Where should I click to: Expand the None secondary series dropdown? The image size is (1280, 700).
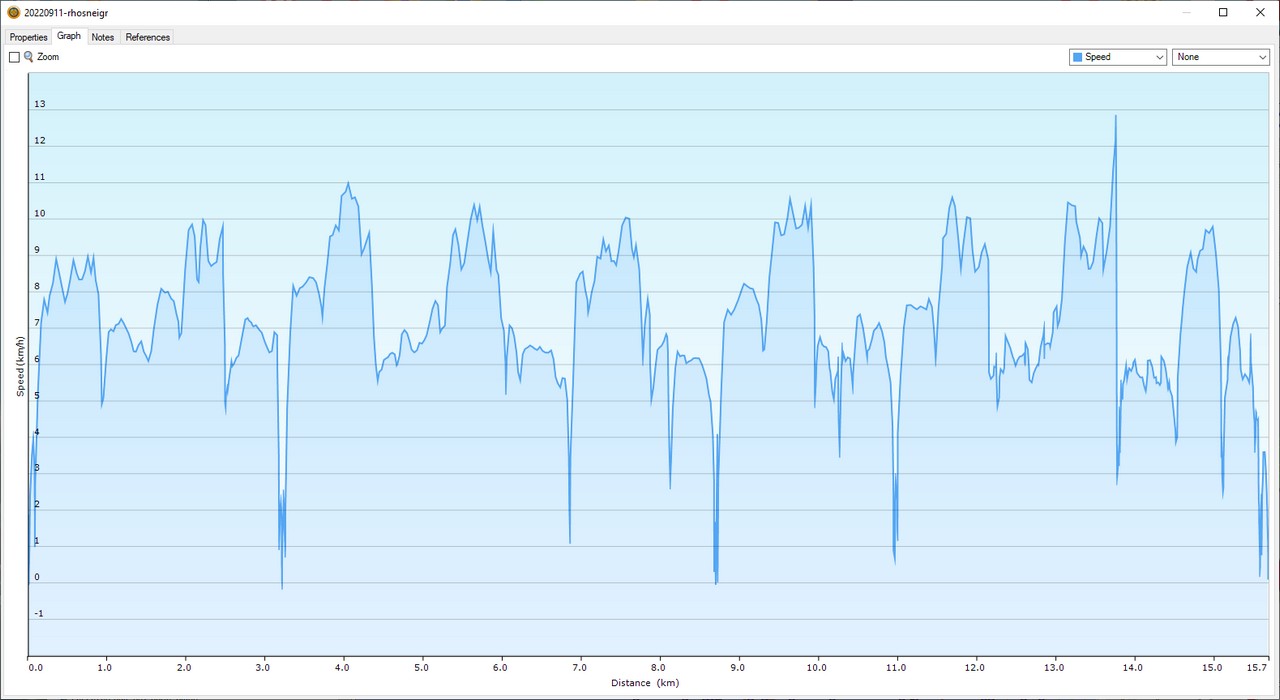point(1221,57)
